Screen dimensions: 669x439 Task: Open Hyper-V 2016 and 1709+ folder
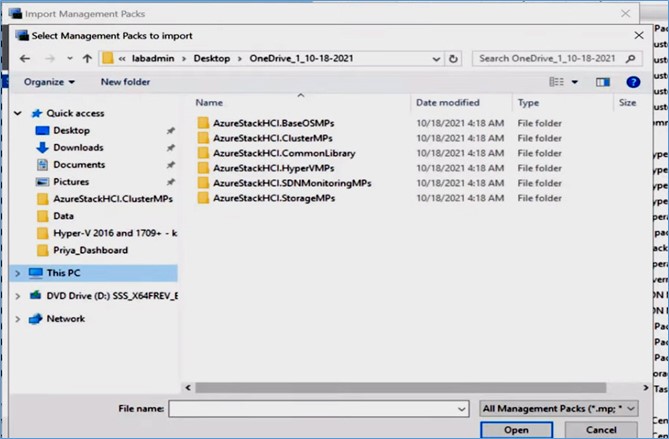(115, 233)
